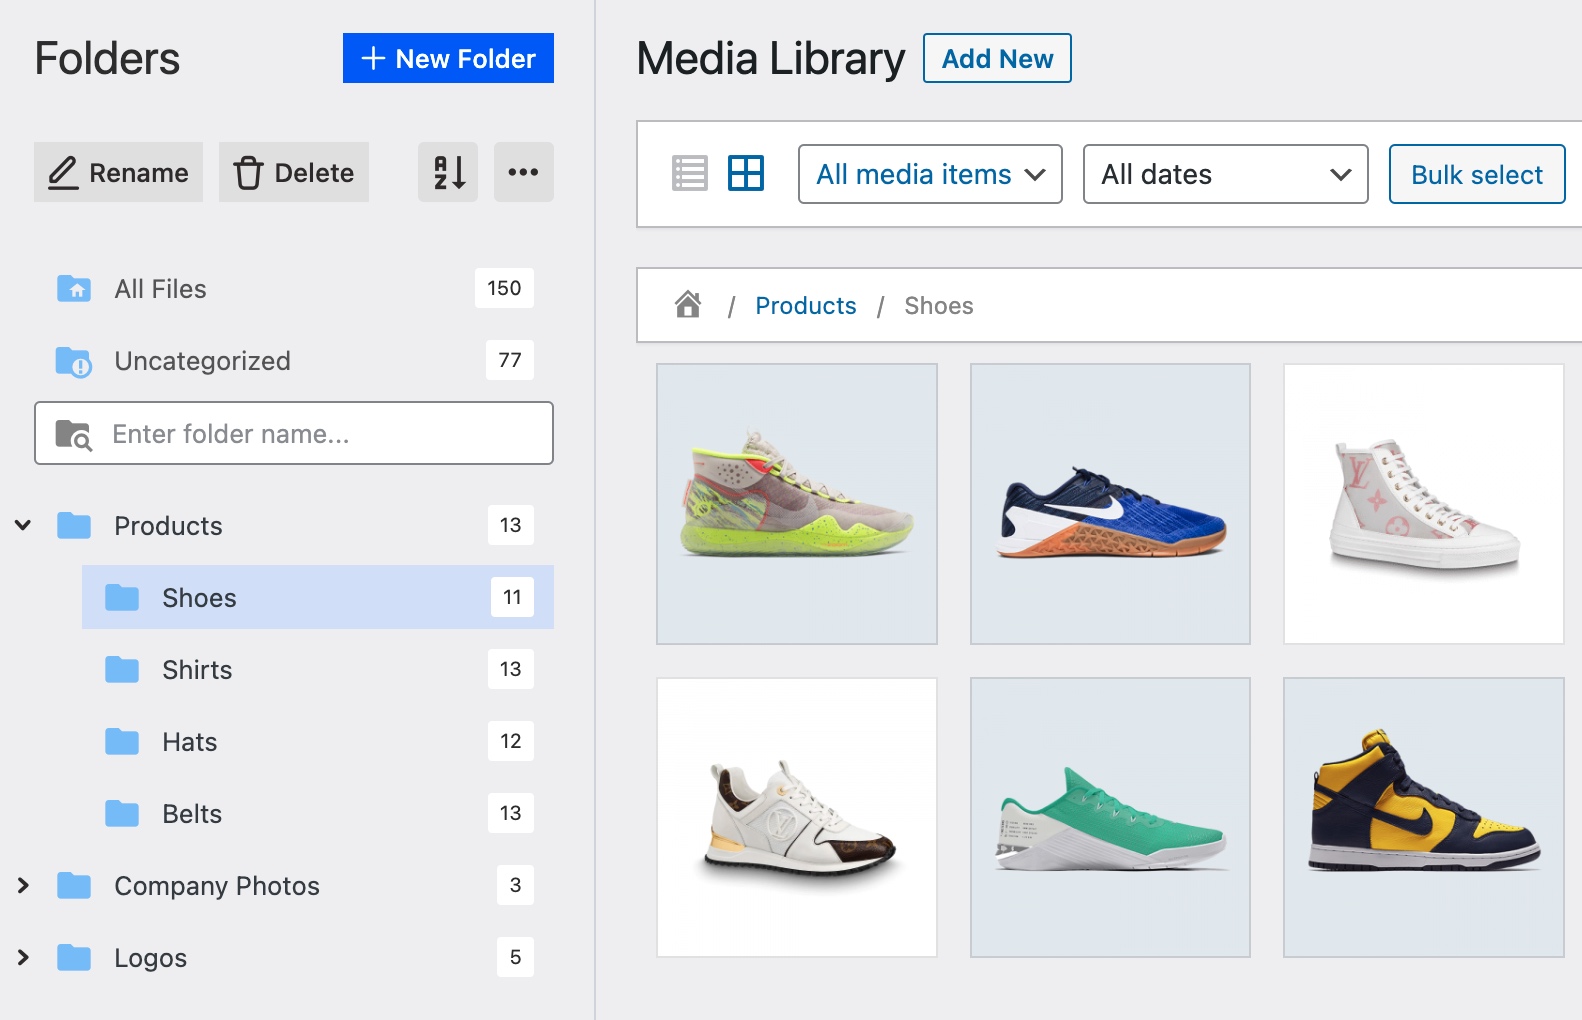Open the three-dots more options menu
Image resolution: width=1582 pixels, height=1020 pixels.
coord(523,172)
